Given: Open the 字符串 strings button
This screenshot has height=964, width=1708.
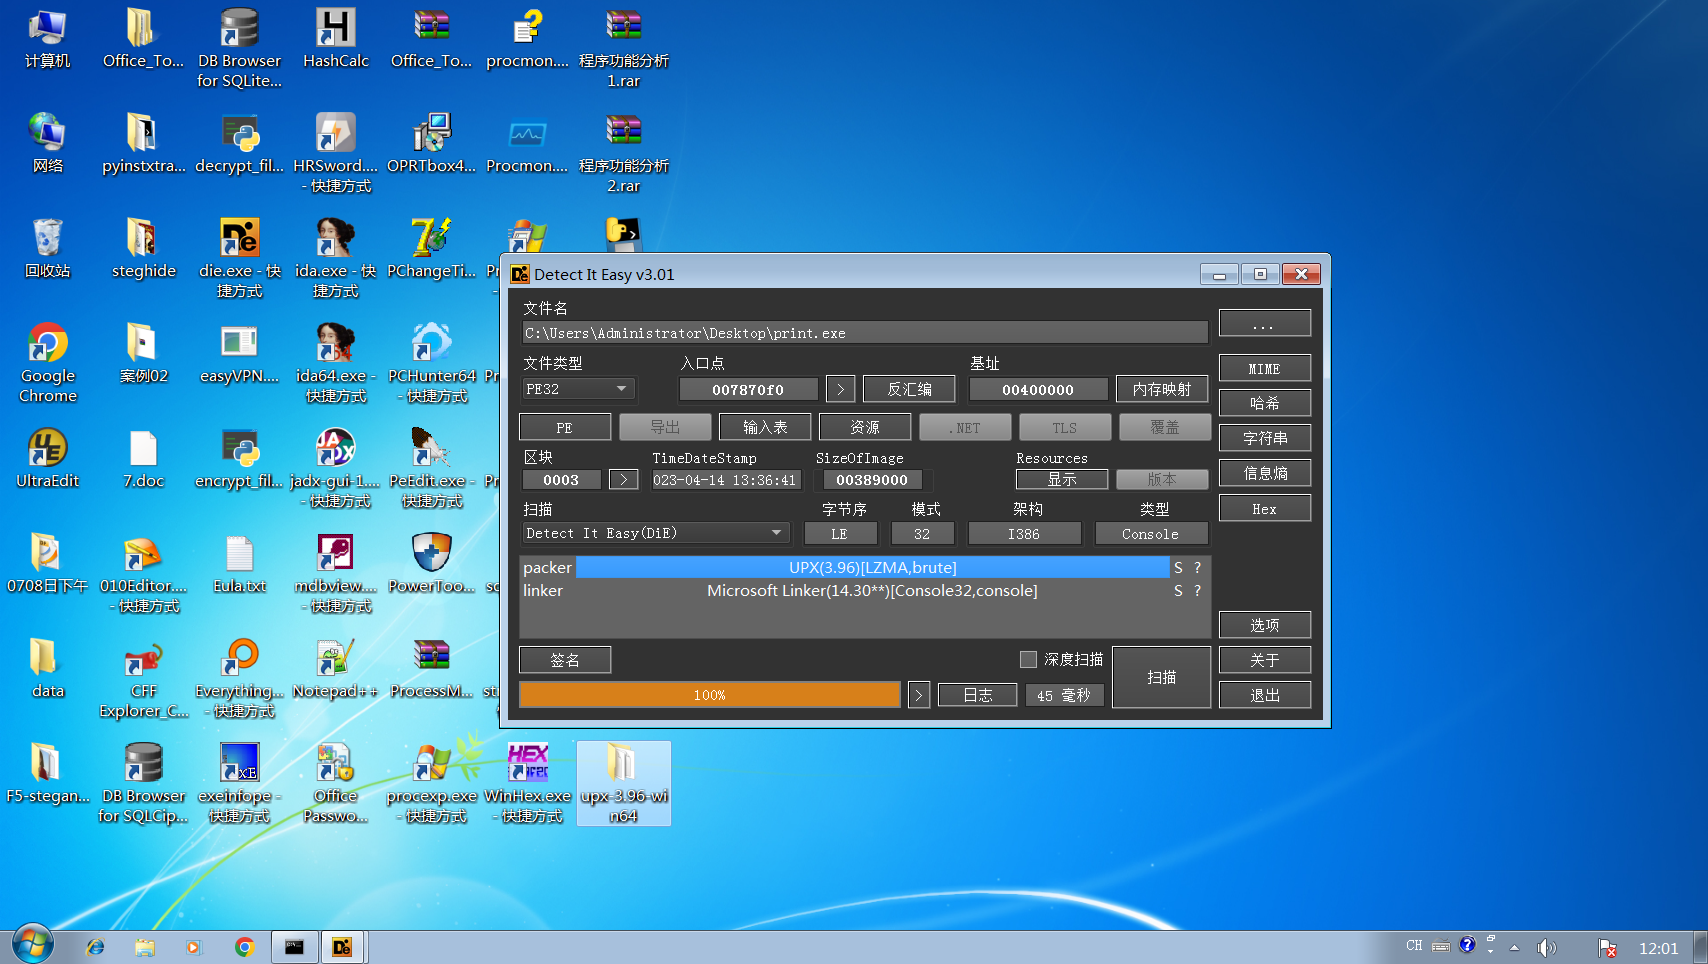Looking at the screenshot, I should (1264, 438).
